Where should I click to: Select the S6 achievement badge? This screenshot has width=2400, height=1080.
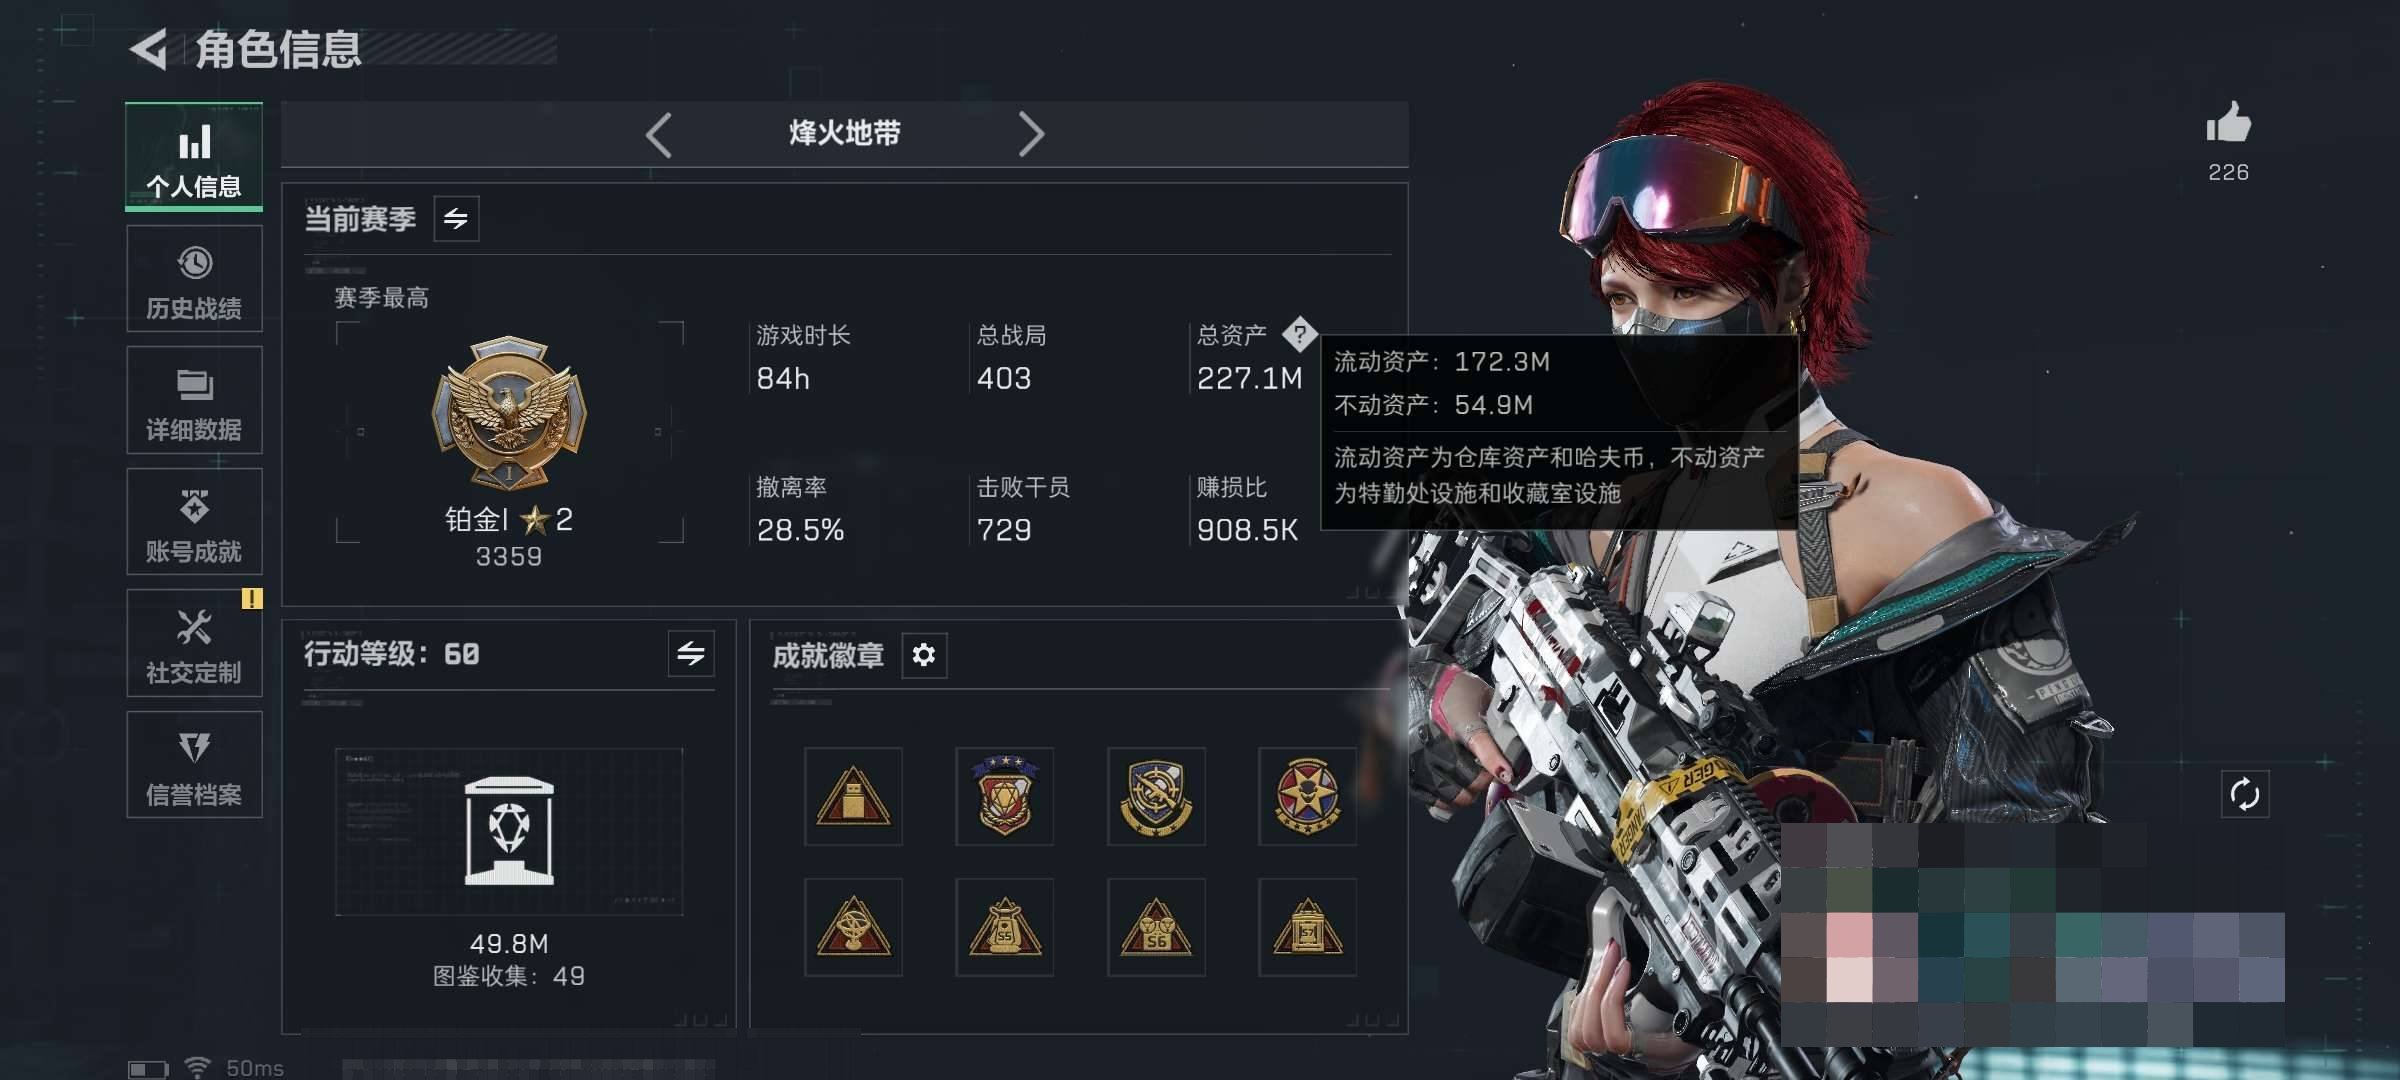[x=1156, y=927]
